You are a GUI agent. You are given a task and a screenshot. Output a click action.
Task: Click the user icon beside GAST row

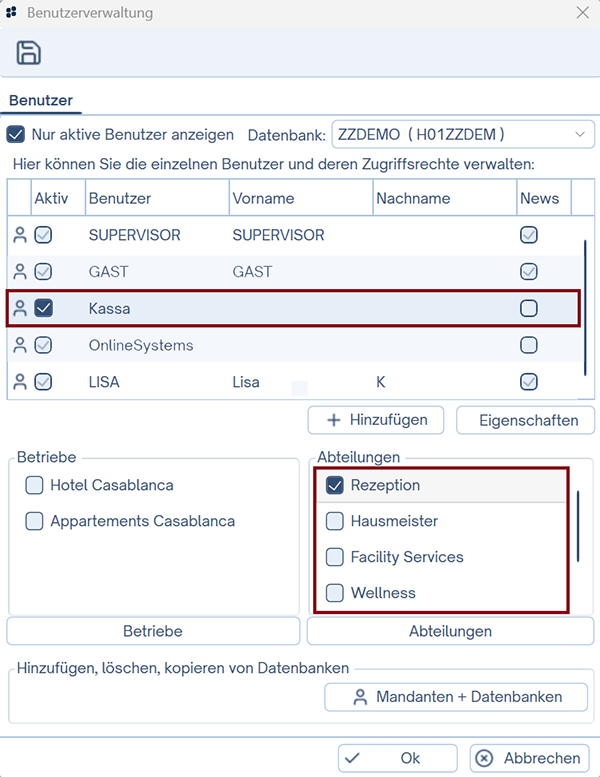(19, 272)
